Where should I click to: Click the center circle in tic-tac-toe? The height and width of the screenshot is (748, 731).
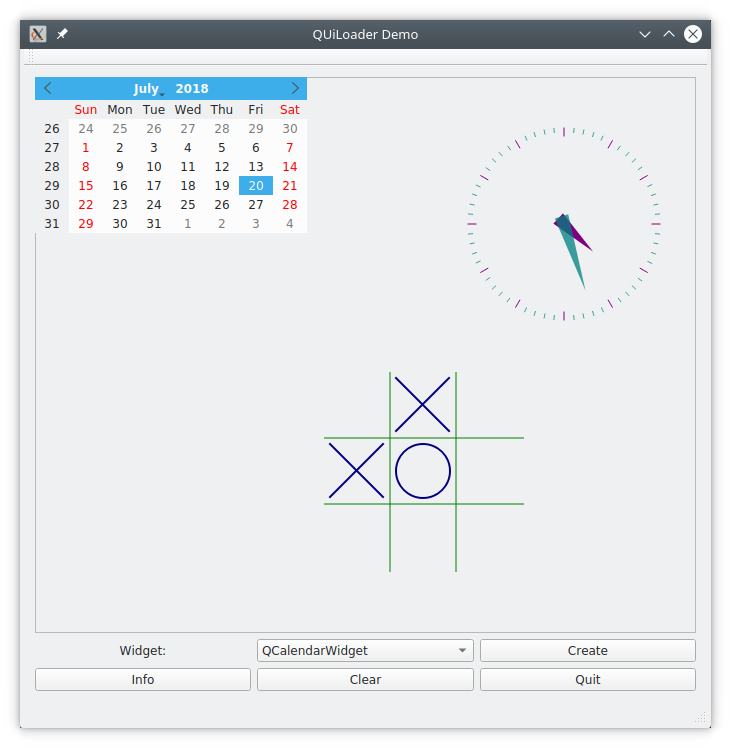click(x=423, y=471)
